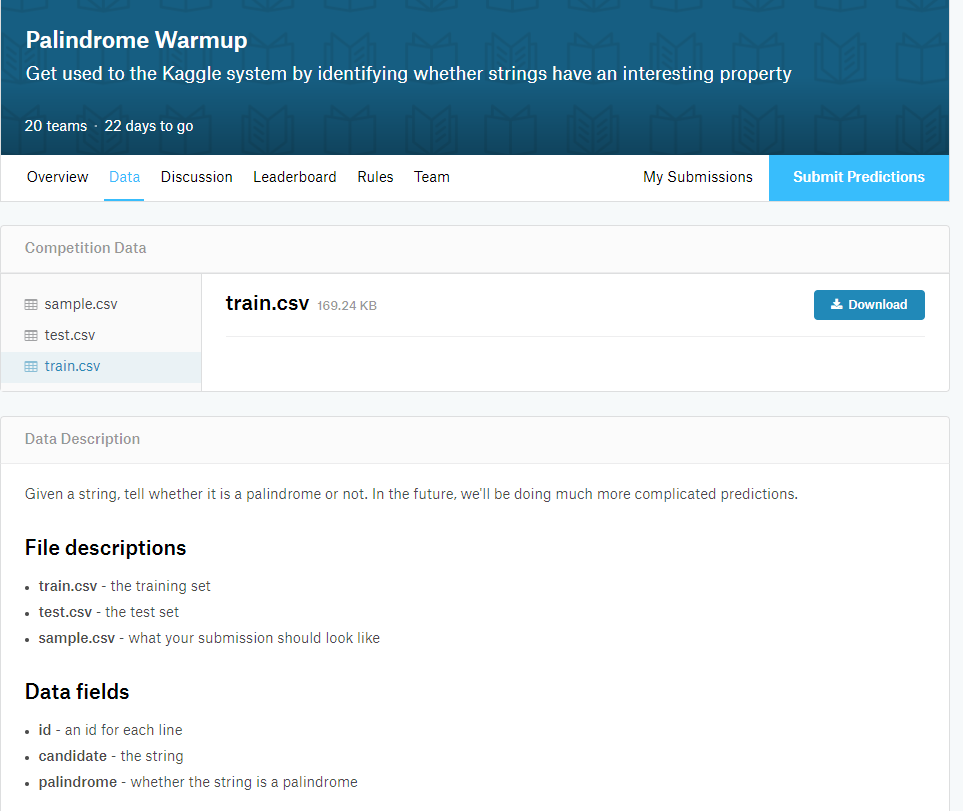
Task: Click the Data fields heading
Action: (x=77, y=692)
